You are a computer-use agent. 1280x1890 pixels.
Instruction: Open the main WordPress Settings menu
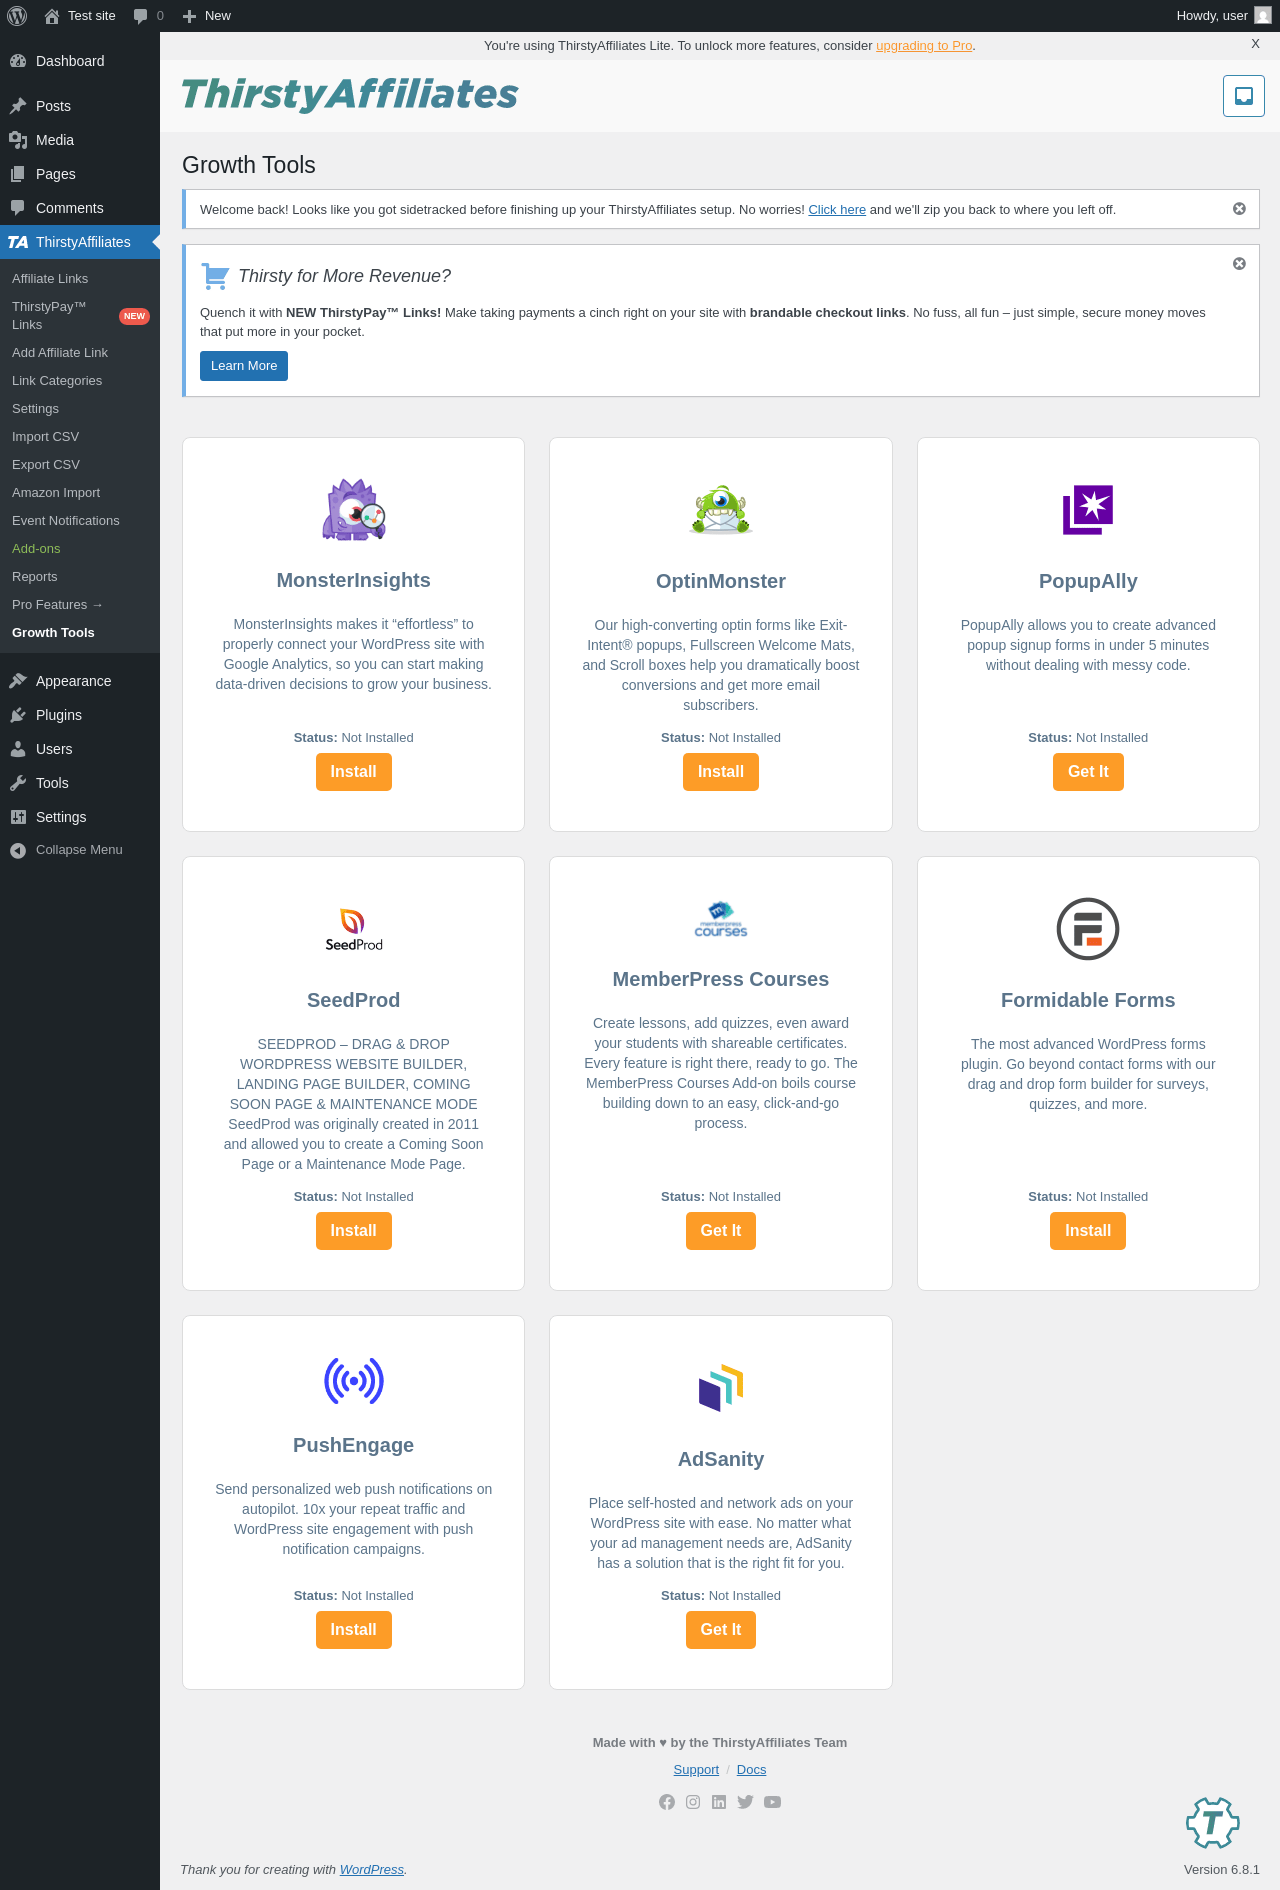tap(80, 817)
